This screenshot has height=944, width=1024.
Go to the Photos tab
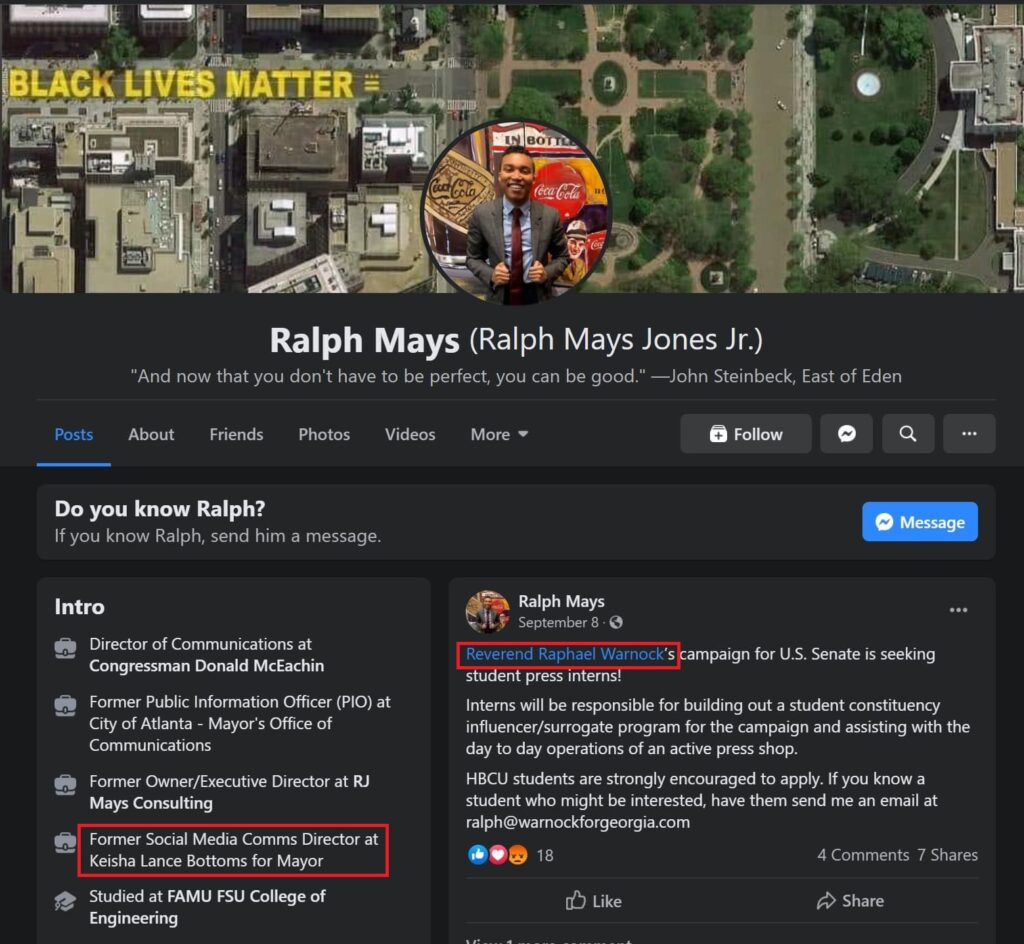coord(324,434)
